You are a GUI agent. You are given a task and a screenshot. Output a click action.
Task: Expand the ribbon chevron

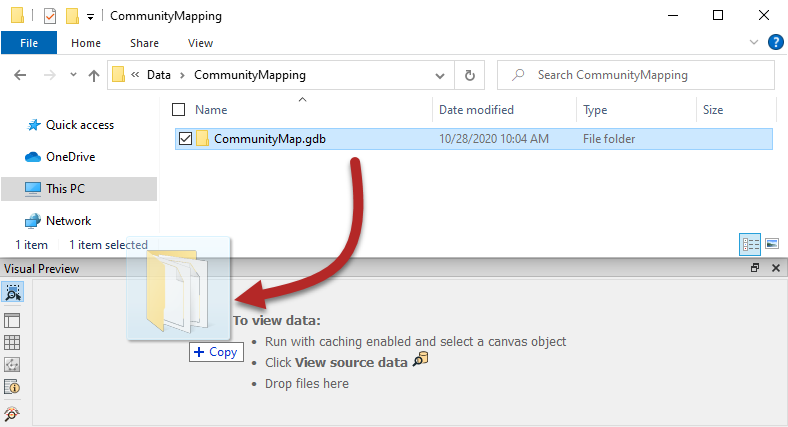[753, 42]
